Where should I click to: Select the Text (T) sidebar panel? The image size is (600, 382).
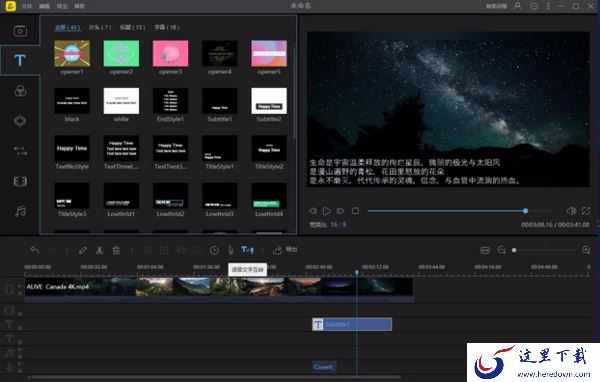20,60
